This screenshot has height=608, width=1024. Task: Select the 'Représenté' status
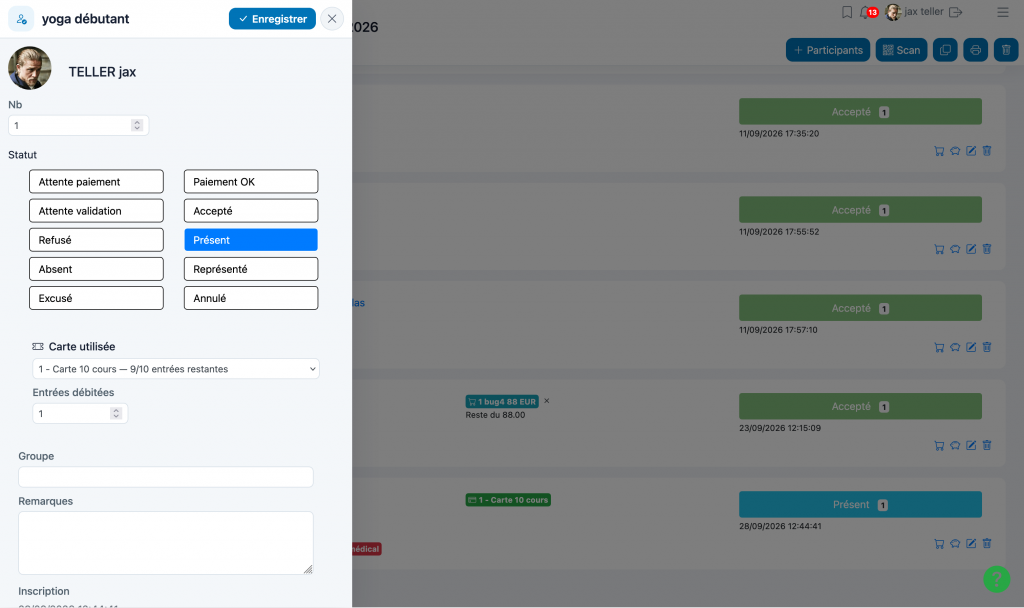click(x=251, y=269)
